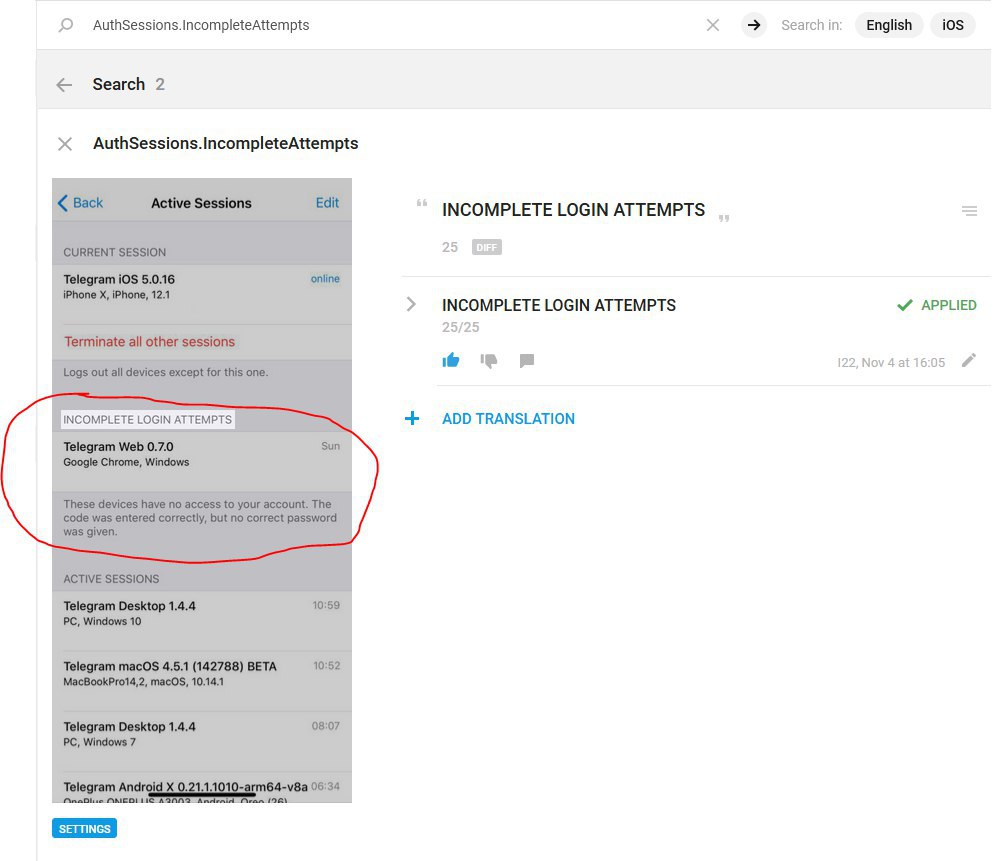Click the Telegram Desktop 1.4.4 Windows 7 row
The height and width of the screenshot is (861, 998).
pyautogui.click(x=202, y=741)
